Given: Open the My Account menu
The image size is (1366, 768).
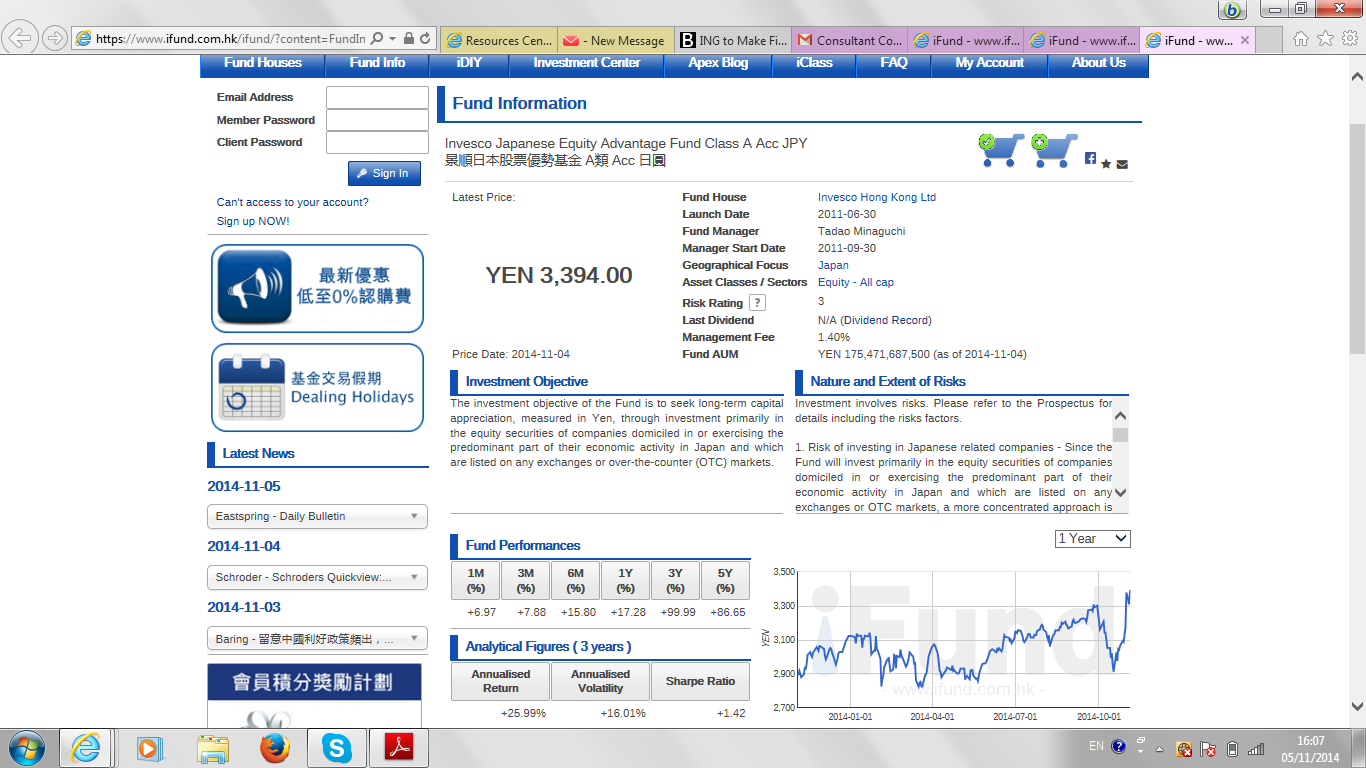Looking at the screenshot, I should pyautogui.click(x=990, y=63).
